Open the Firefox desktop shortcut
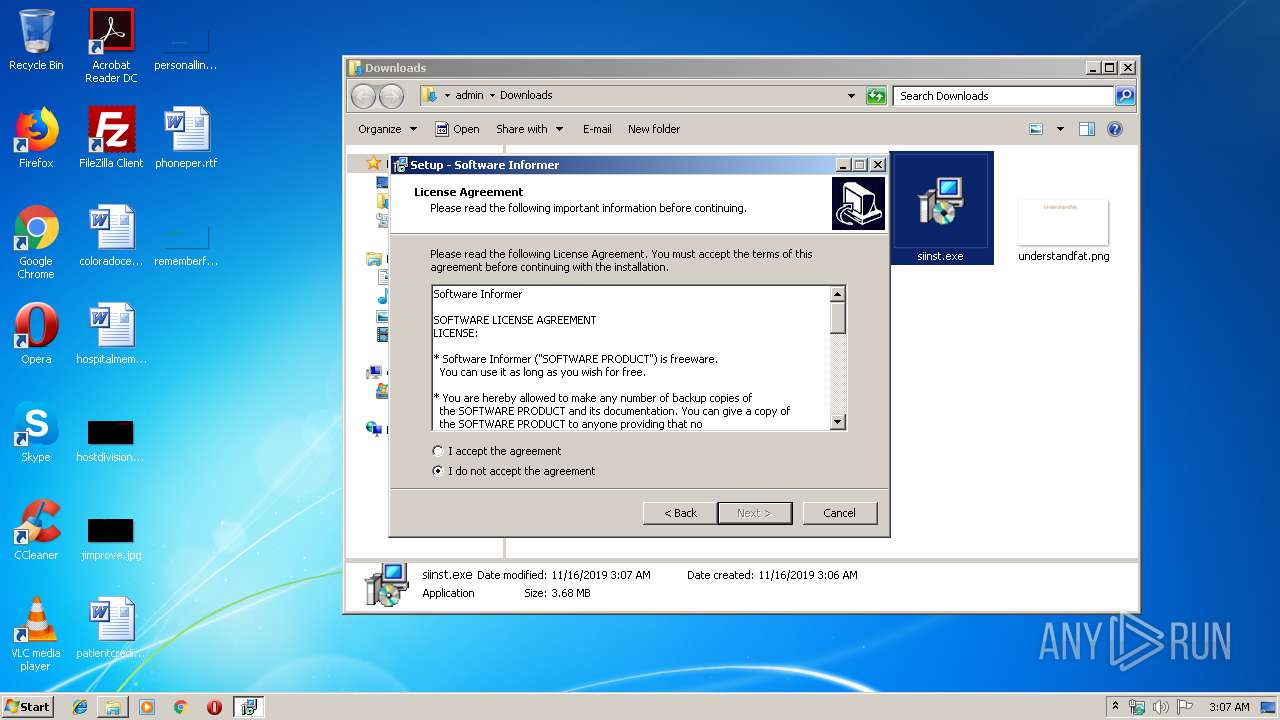 click(x=36, y=138)
